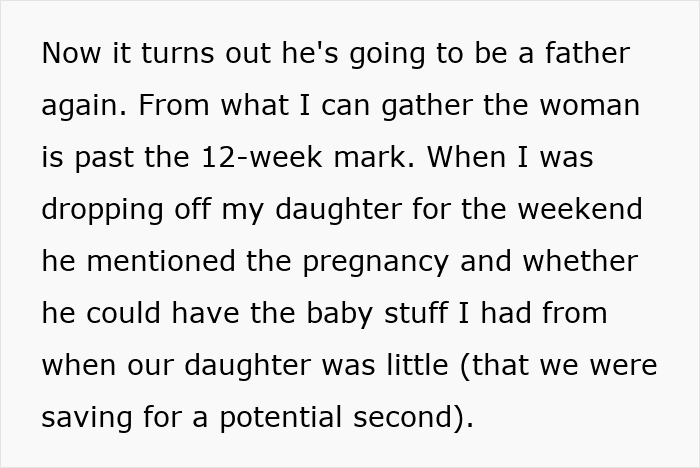
Task: Click the word "woman" in the paragraph
Action: tap(588, 105)
